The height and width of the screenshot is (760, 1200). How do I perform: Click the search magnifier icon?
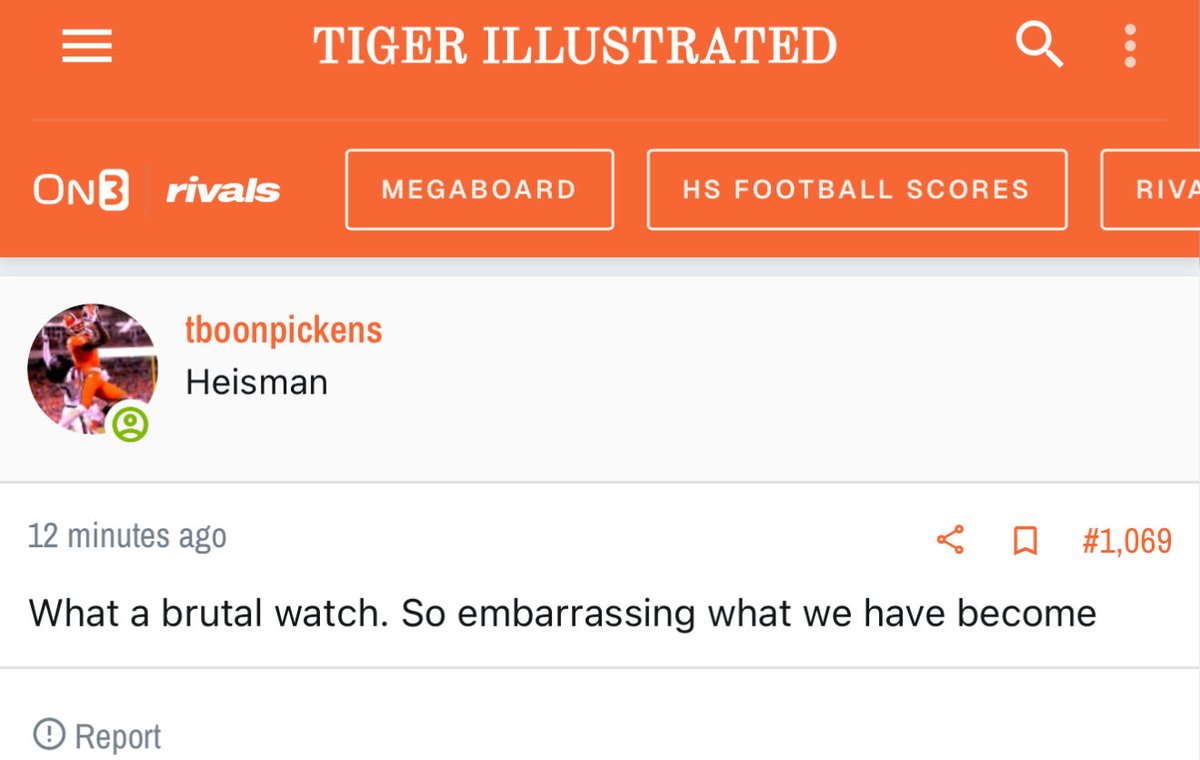(x=1039, y=45)
